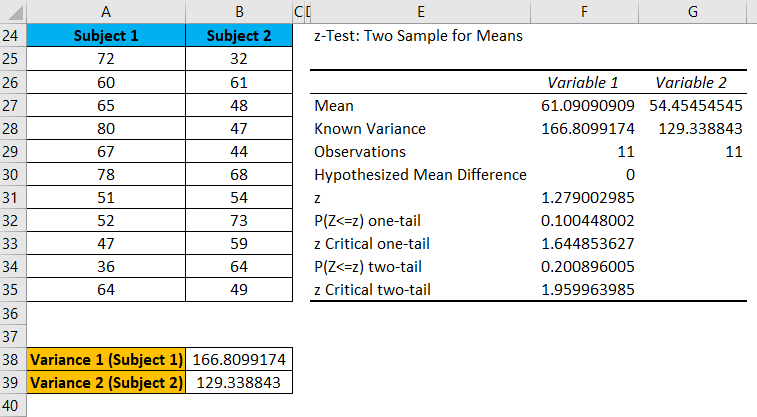Viewport: 757px width, 417px height.
Task: Click the row 36 header
Action: 12,313
